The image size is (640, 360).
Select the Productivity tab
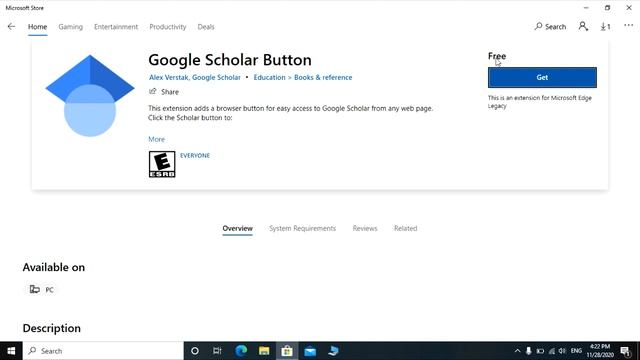[168, 27]
